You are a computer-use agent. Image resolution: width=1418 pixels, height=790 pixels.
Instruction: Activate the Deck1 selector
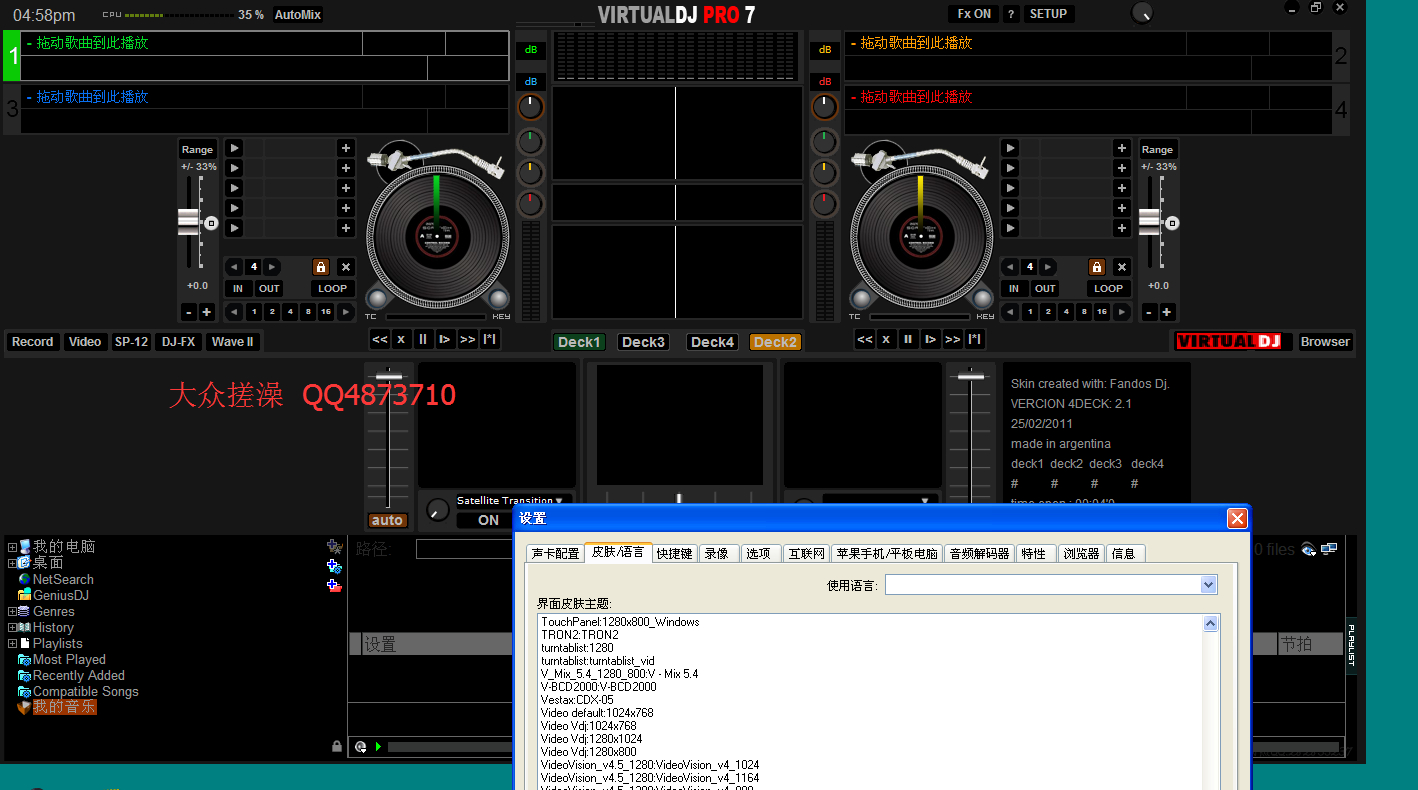point(579,342)
